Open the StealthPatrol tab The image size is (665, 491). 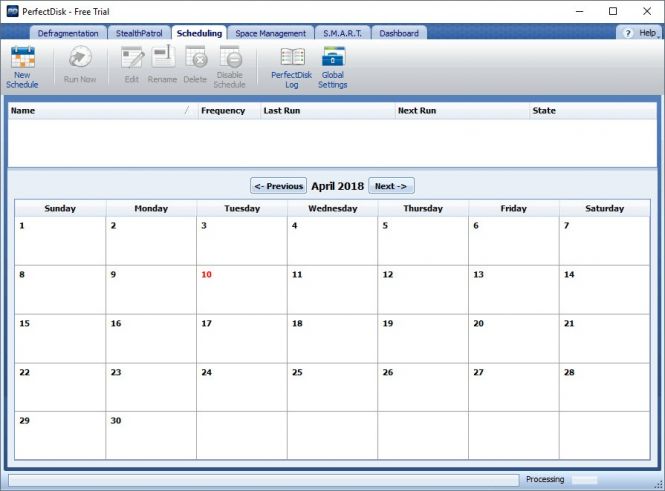[139, 33]
